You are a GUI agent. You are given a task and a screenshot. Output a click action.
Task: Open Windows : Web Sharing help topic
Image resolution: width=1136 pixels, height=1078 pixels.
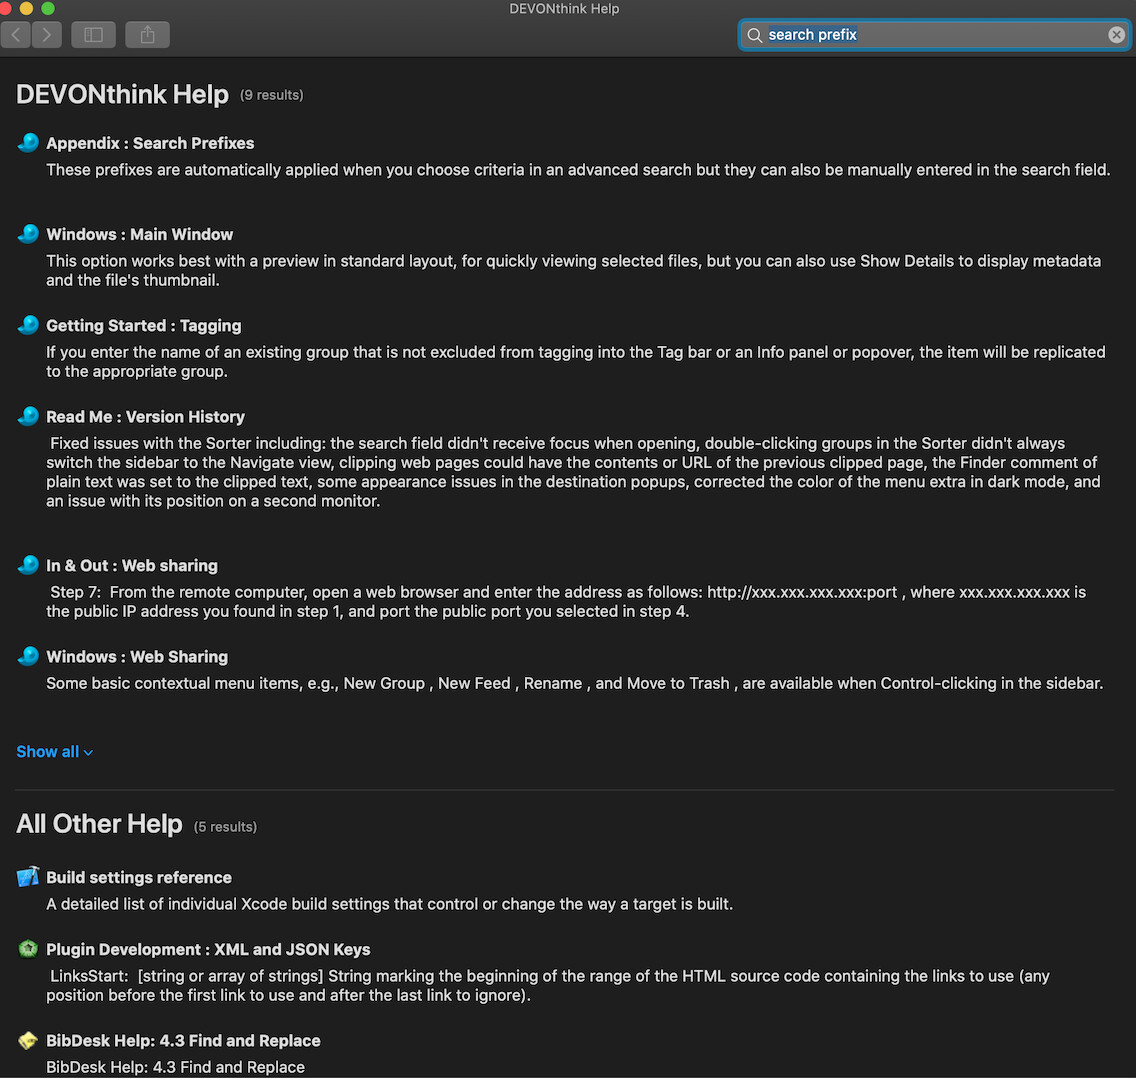pos(137,657)
